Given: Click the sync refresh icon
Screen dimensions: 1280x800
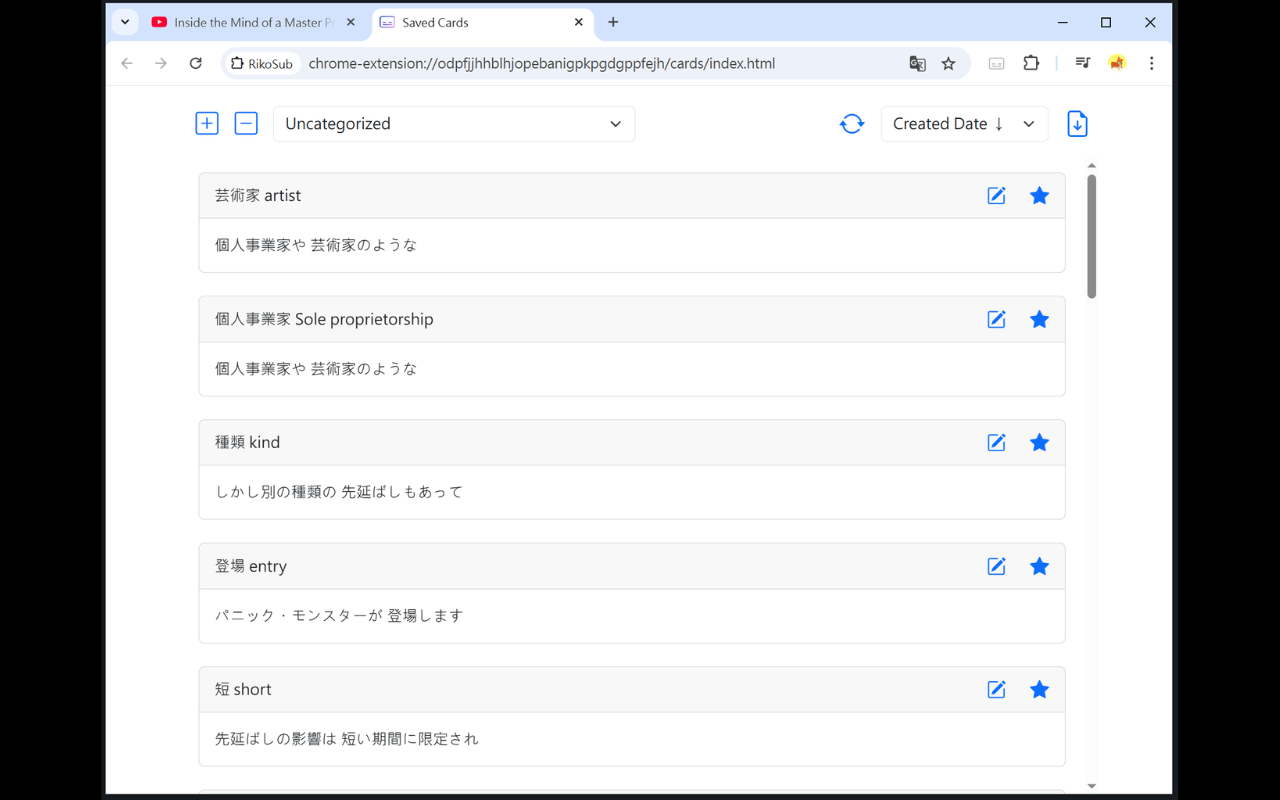Looking at the screenshot, I should point(852,124).
